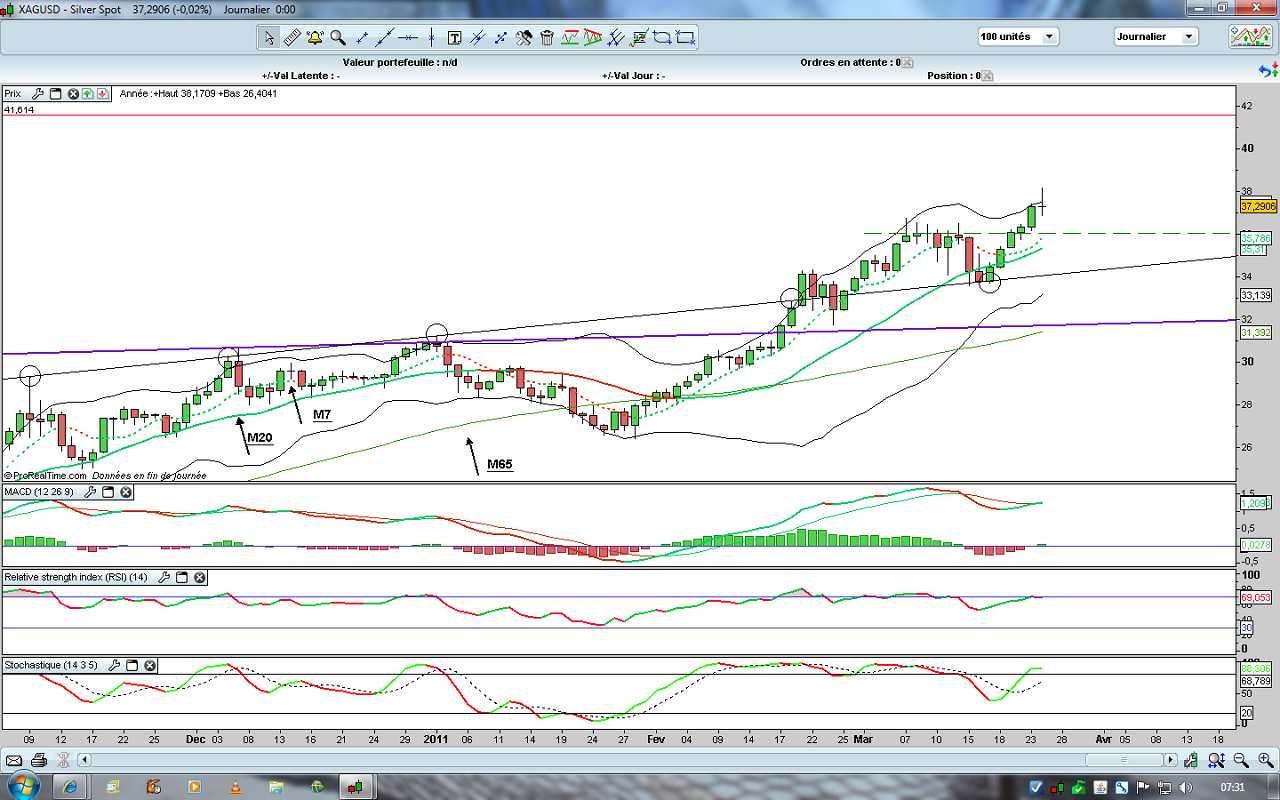
Task: Select the ruler measurement tool
Action: (292, 38)
